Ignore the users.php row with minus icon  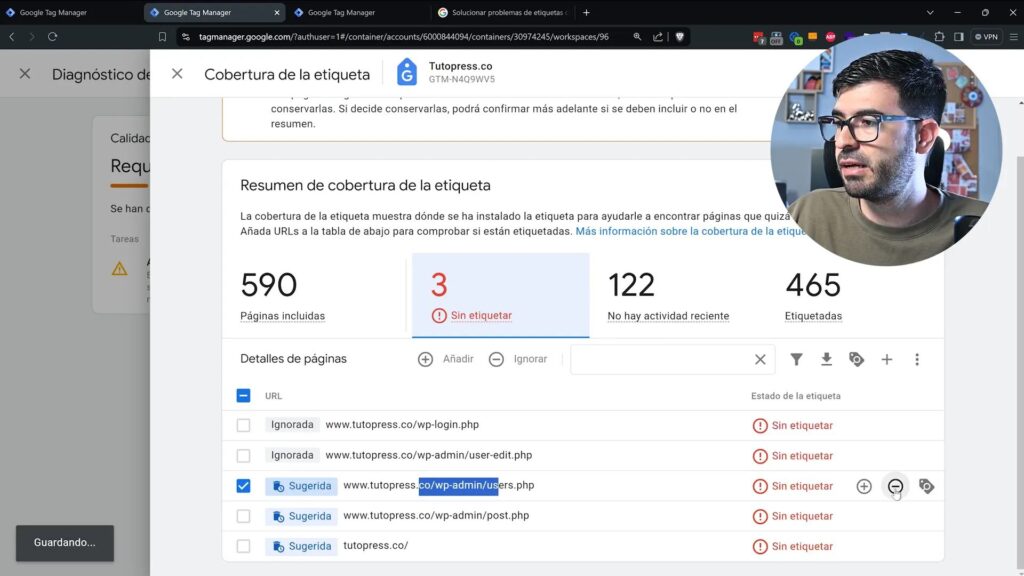pyautogui.click(x=895, y=486)
